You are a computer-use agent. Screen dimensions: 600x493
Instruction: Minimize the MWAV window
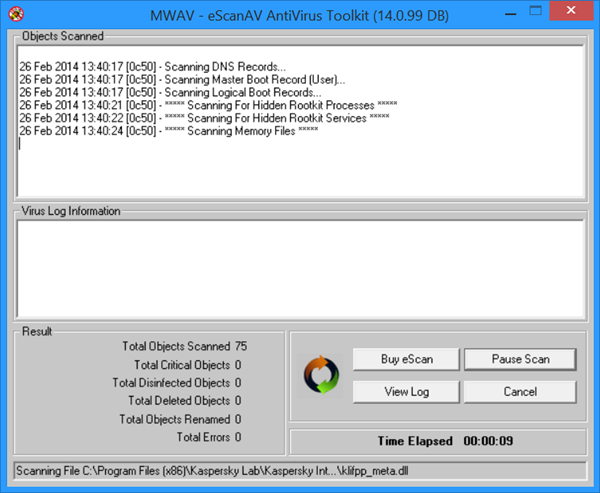click(510, 14)
